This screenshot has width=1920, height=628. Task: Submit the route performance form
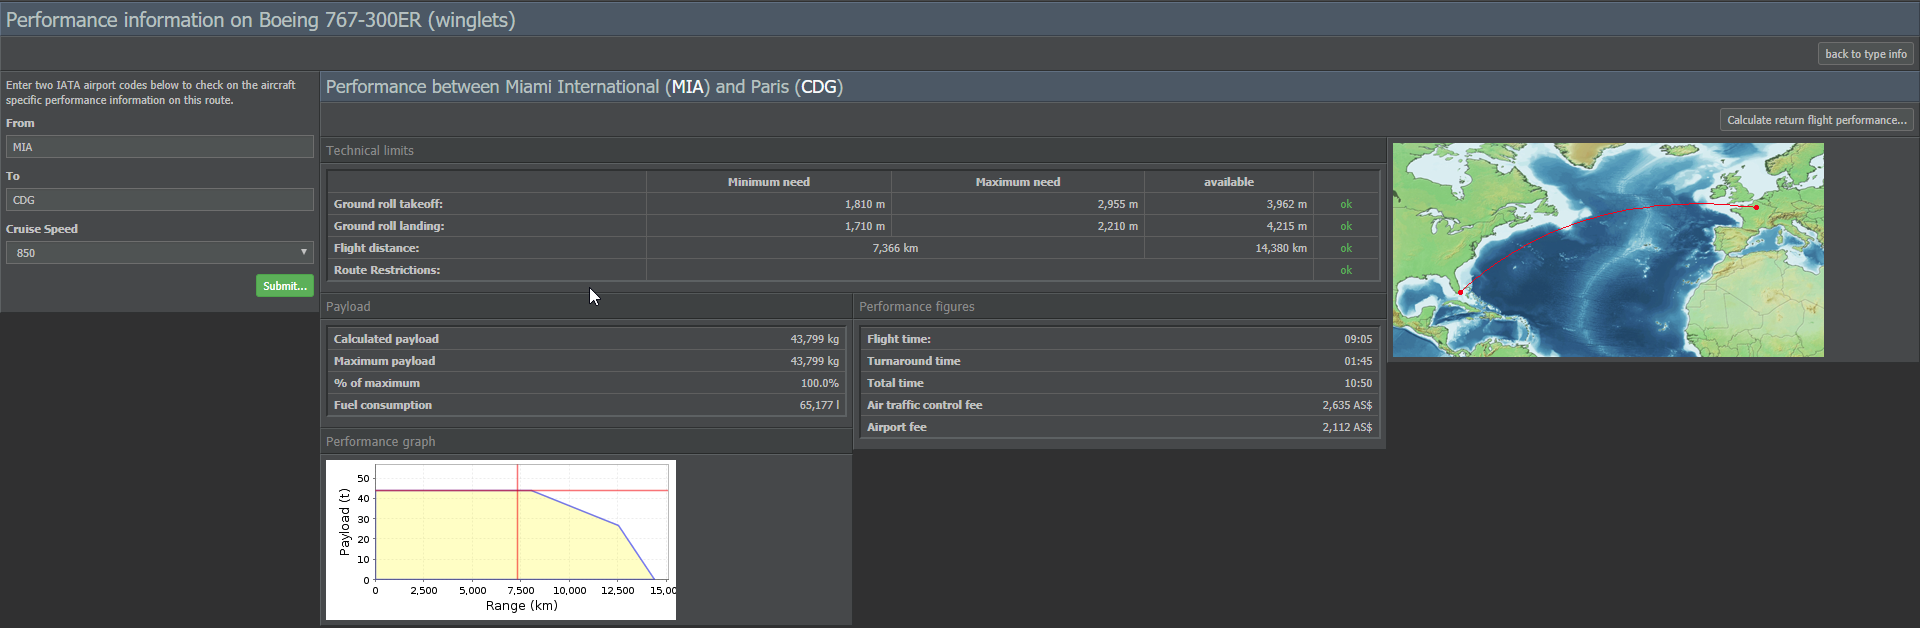(x=285, y=286)
